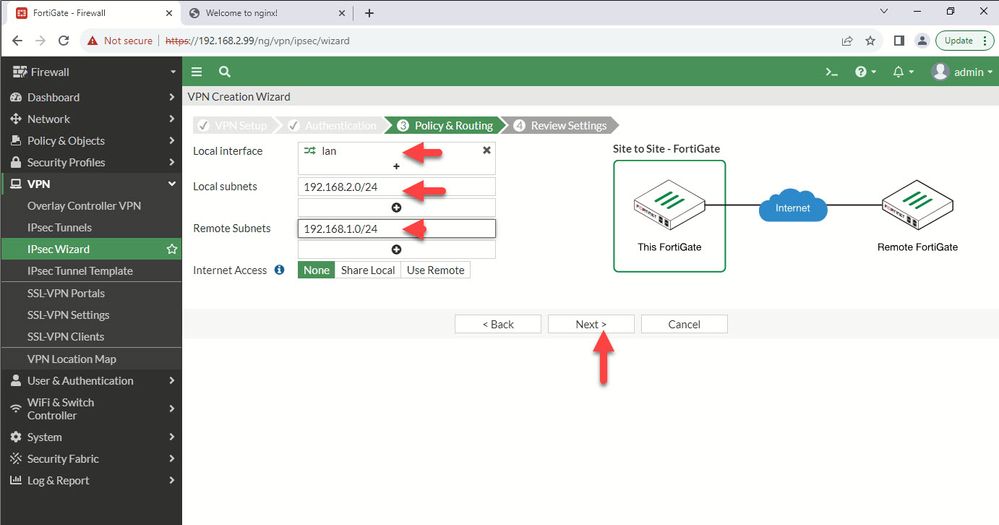Expand the Dashboard menu chevron
The width and height of the screenshot is (999, 525).
[172, 97]
